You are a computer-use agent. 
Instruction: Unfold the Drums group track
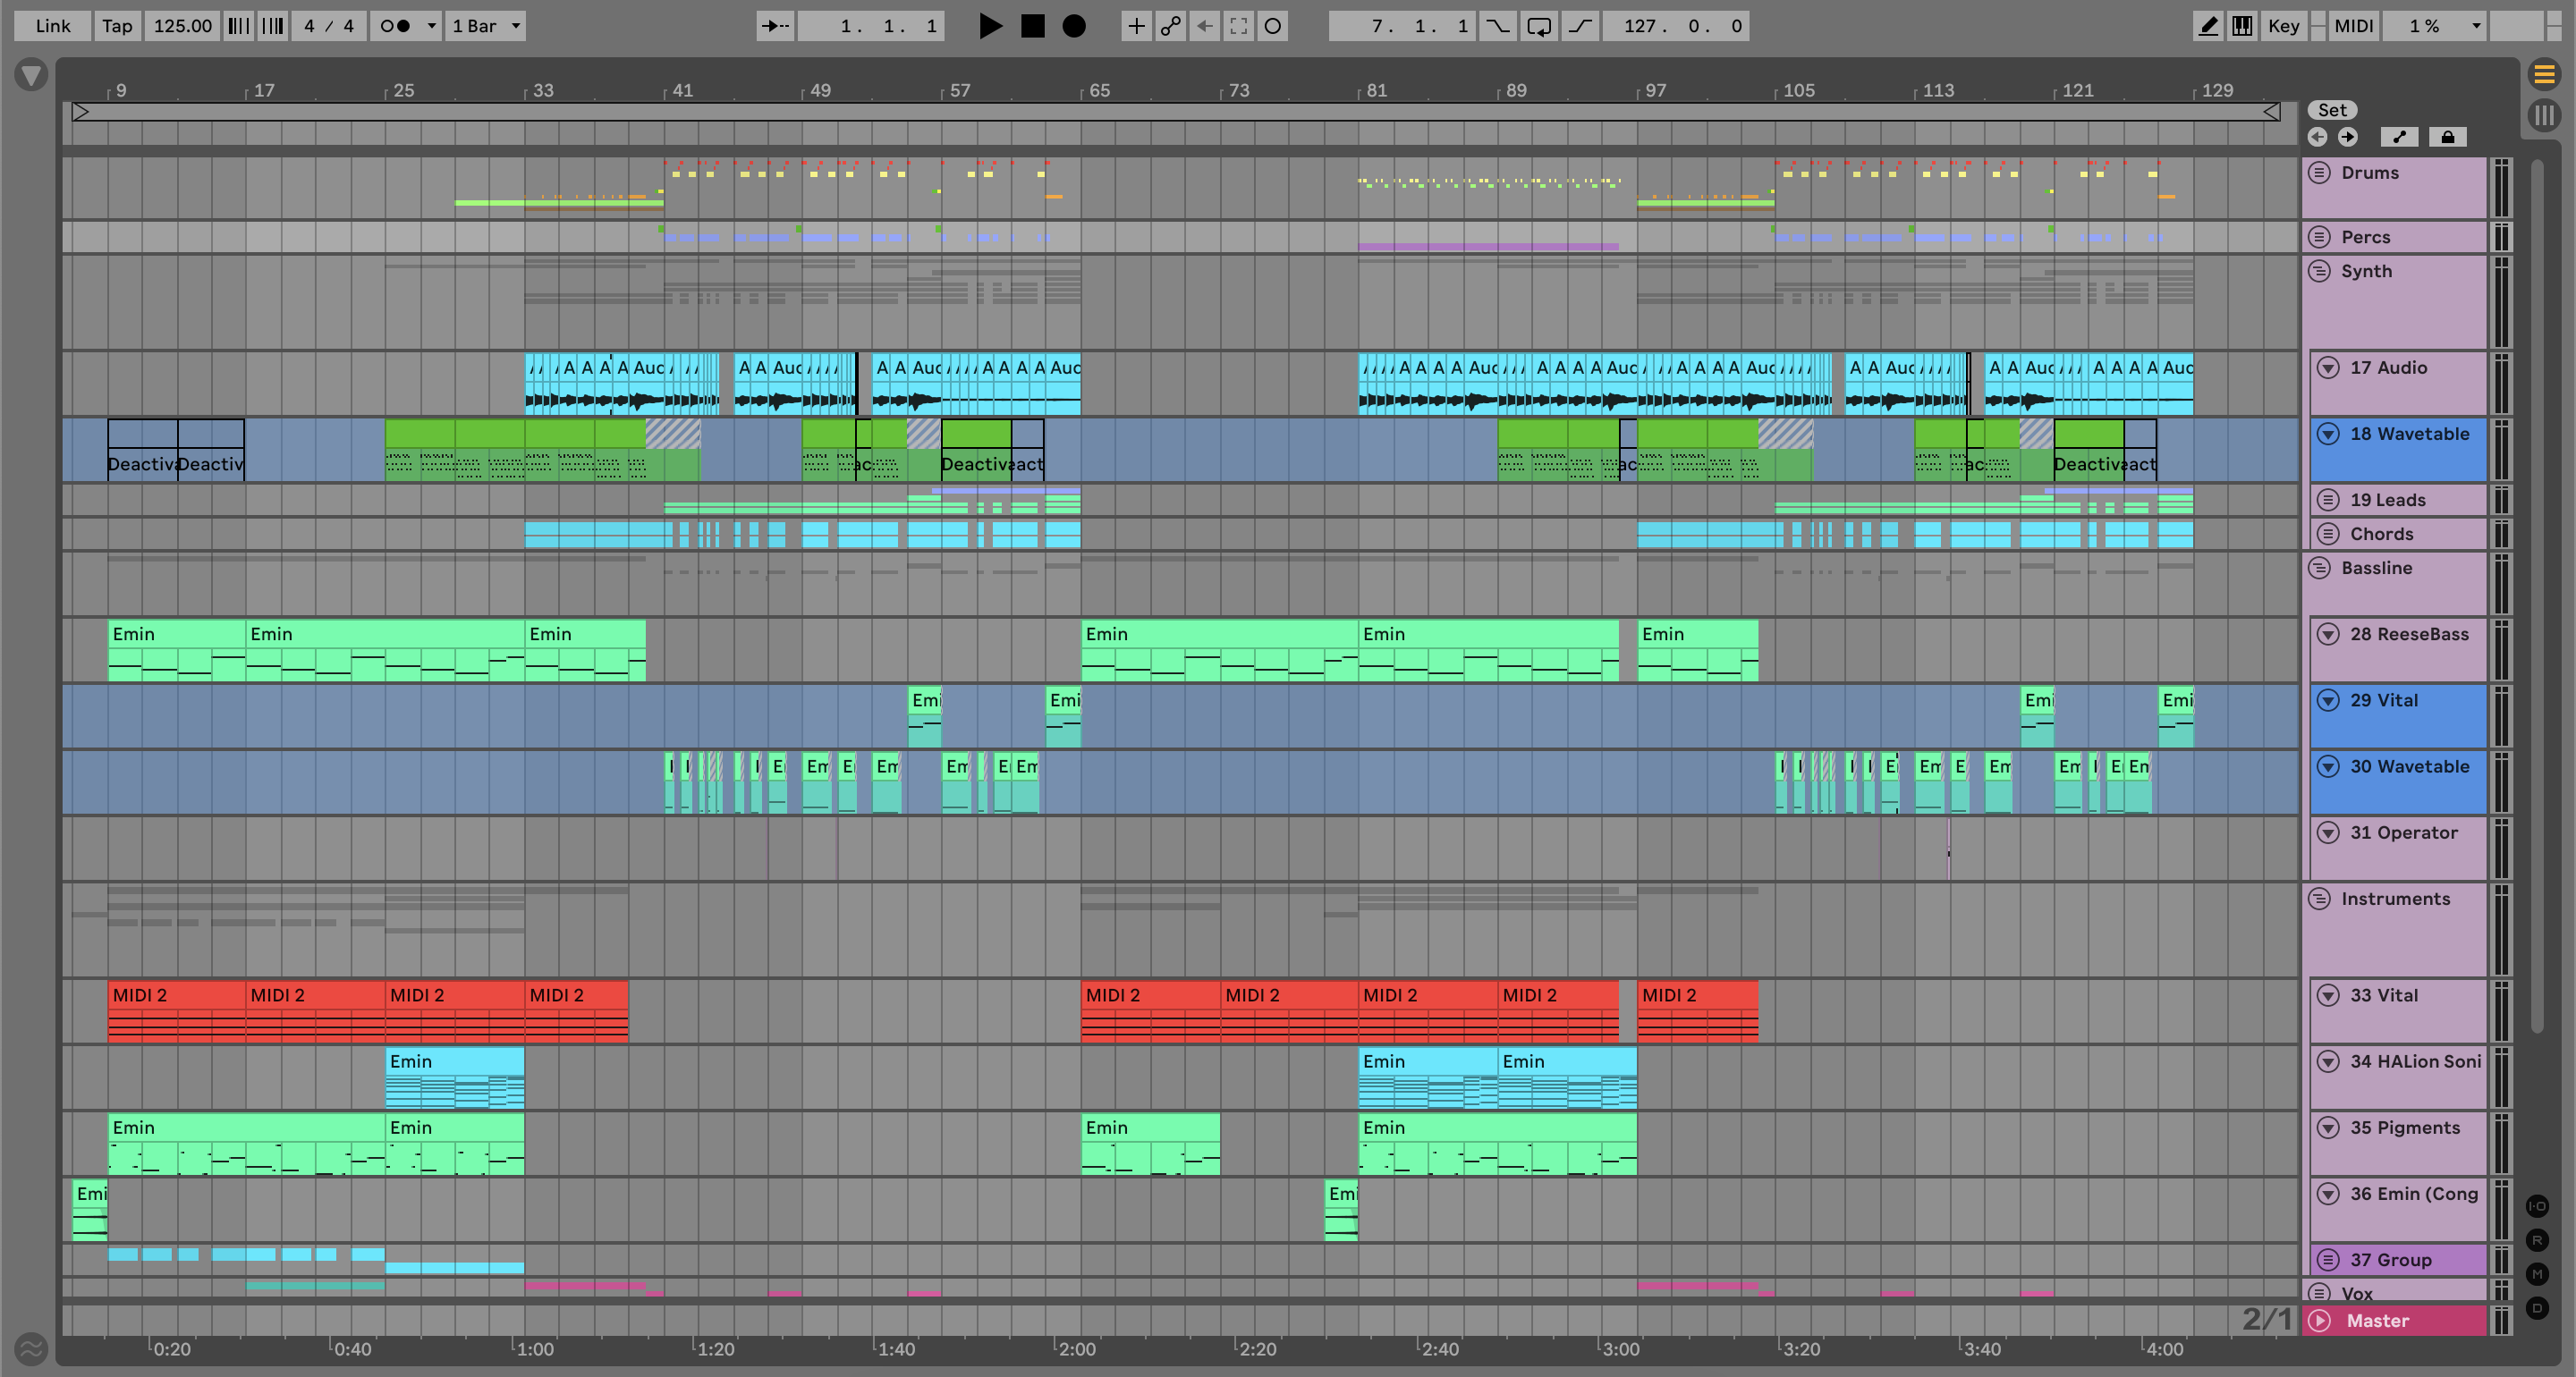click(x=2320, y=172)
